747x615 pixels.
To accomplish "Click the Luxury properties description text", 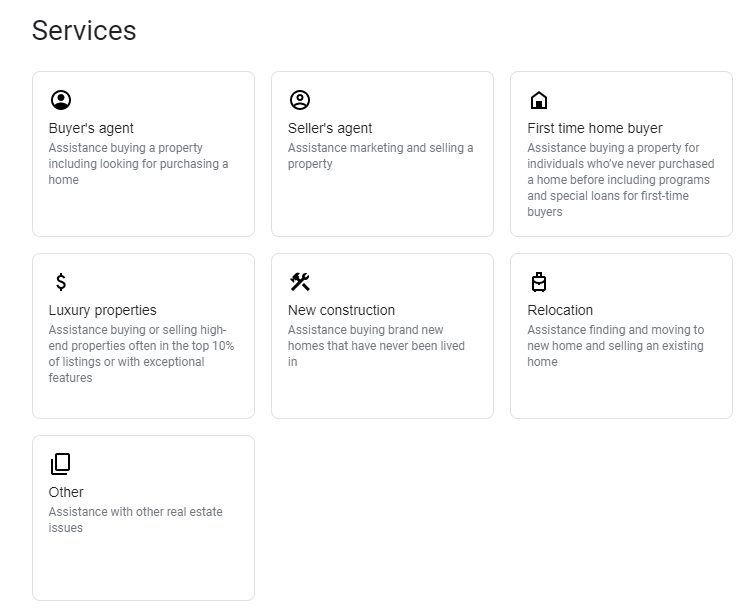I will pos(141,354).
